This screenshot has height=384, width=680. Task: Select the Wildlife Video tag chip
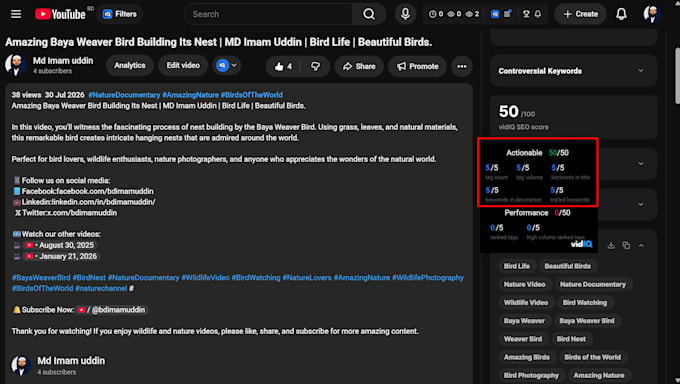click(x=526, y=302)
